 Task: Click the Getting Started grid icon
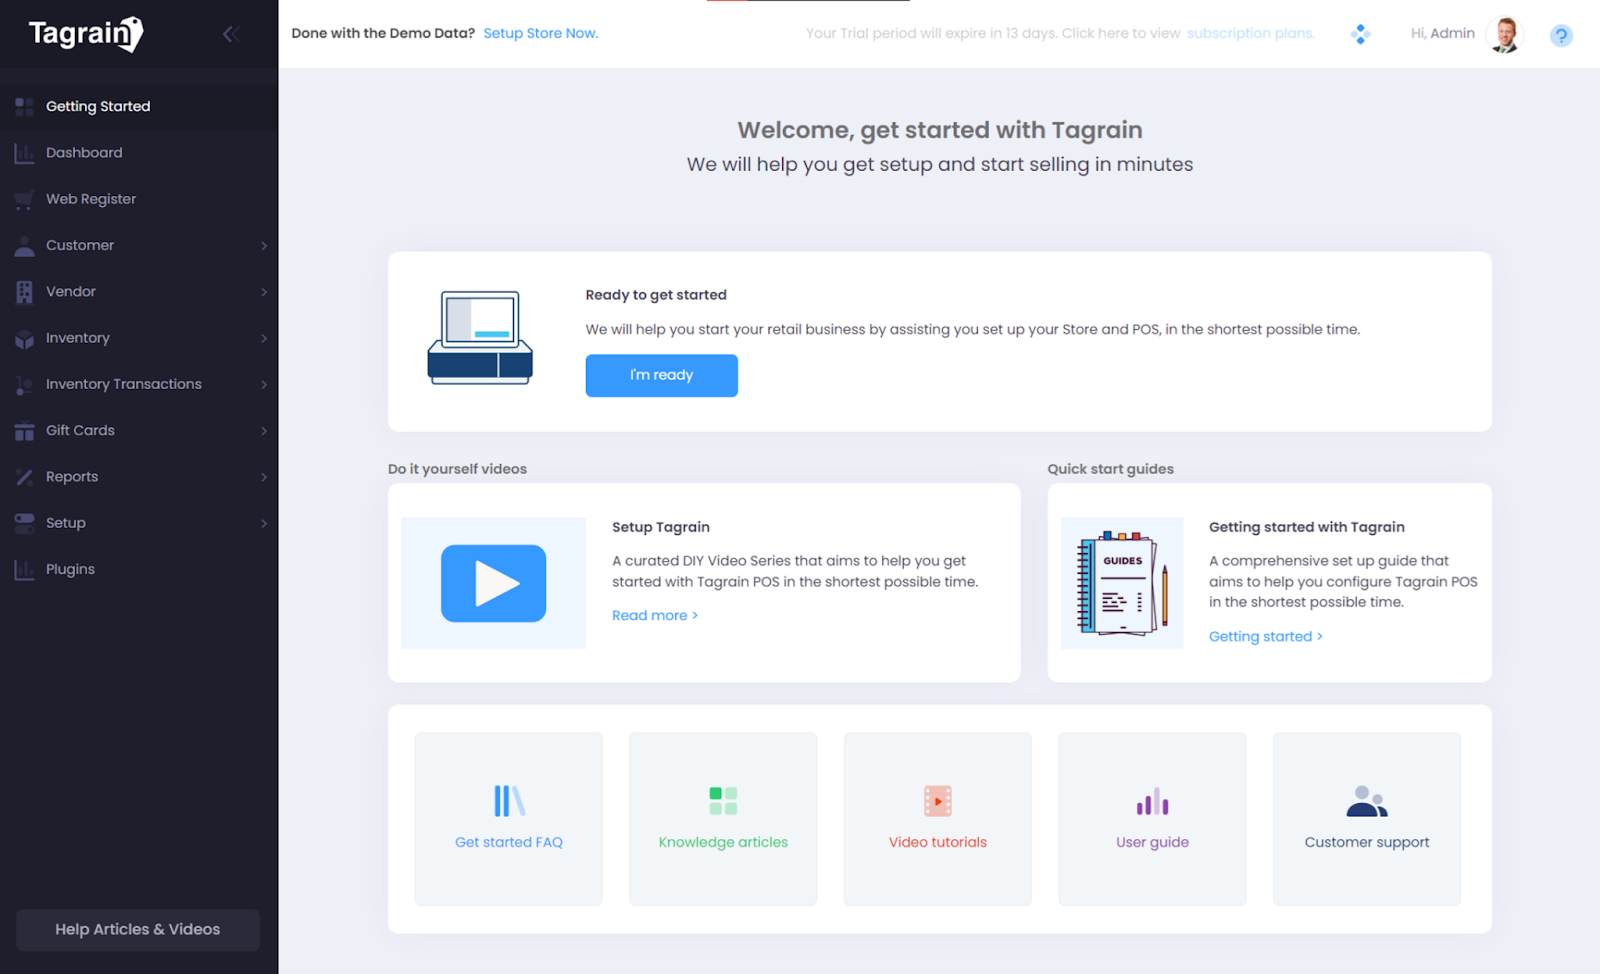point(24,106)
